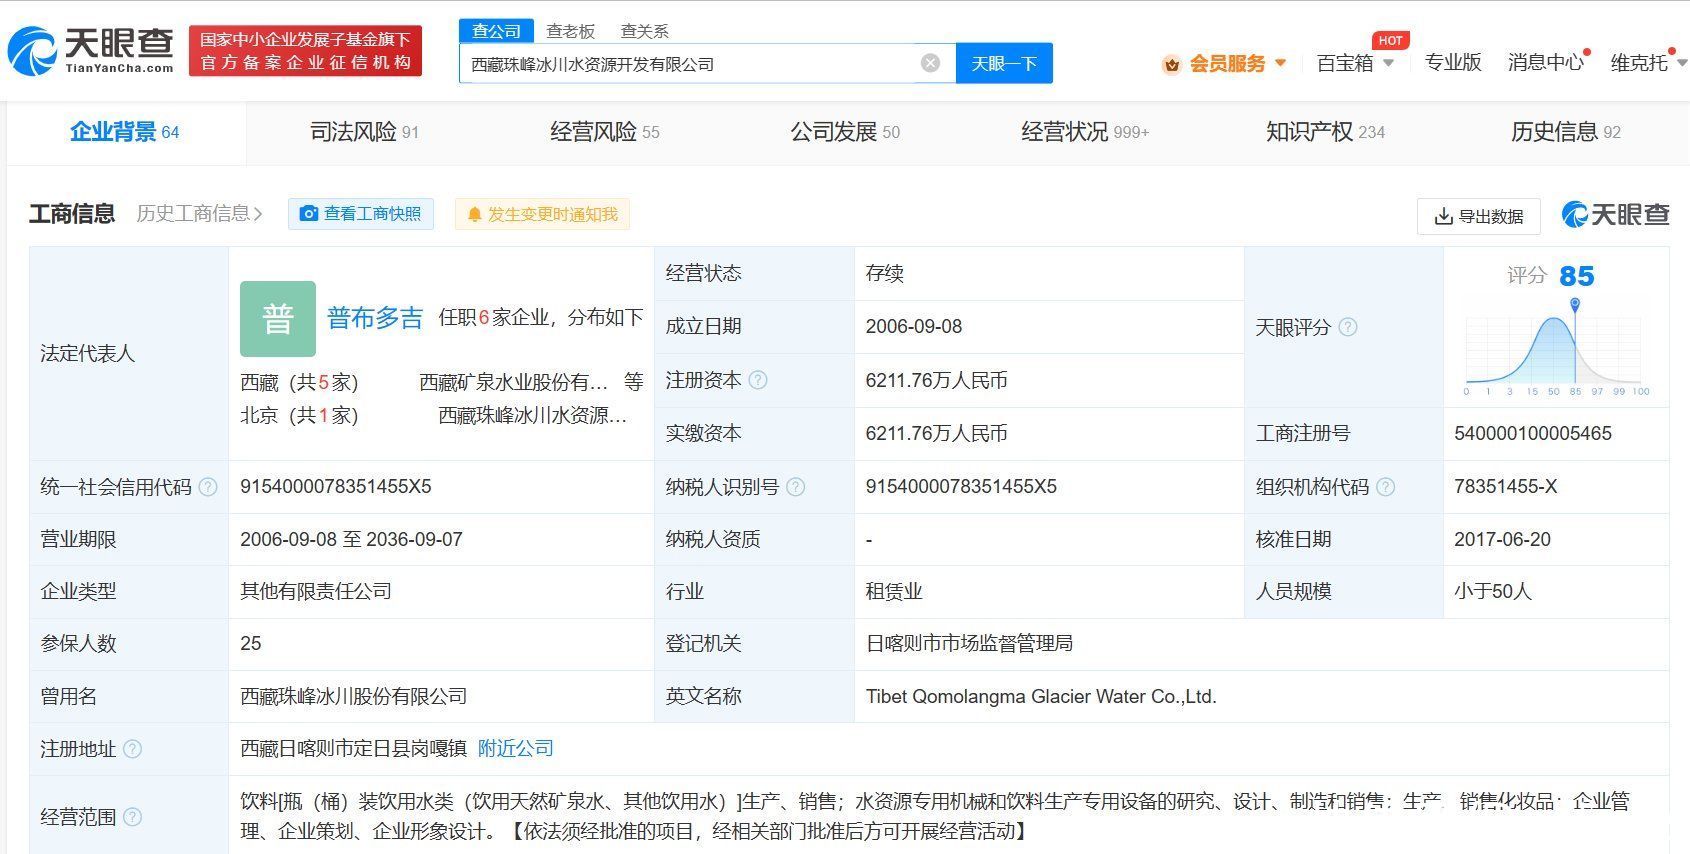
Task: Click business term 2006-09-08 至 2036-09-07
Action: tap(351, 539)
